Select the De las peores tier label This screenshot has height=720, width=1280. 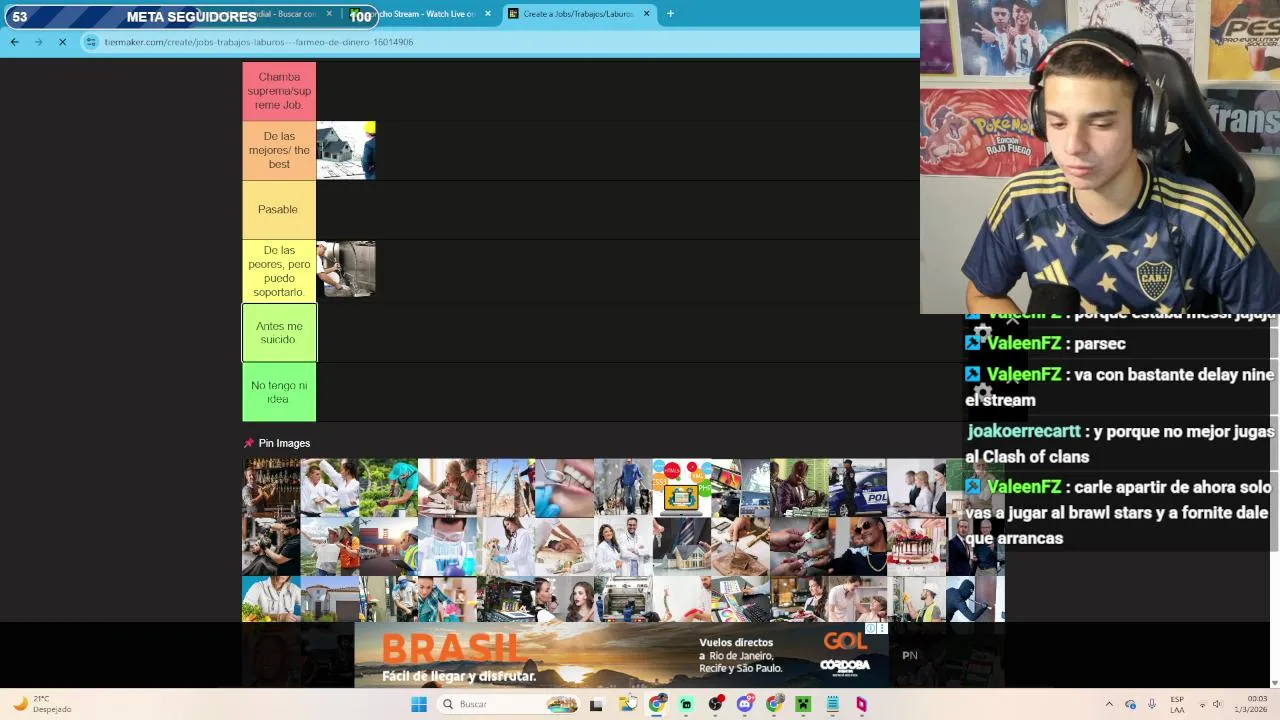click(x=279, y=271)
